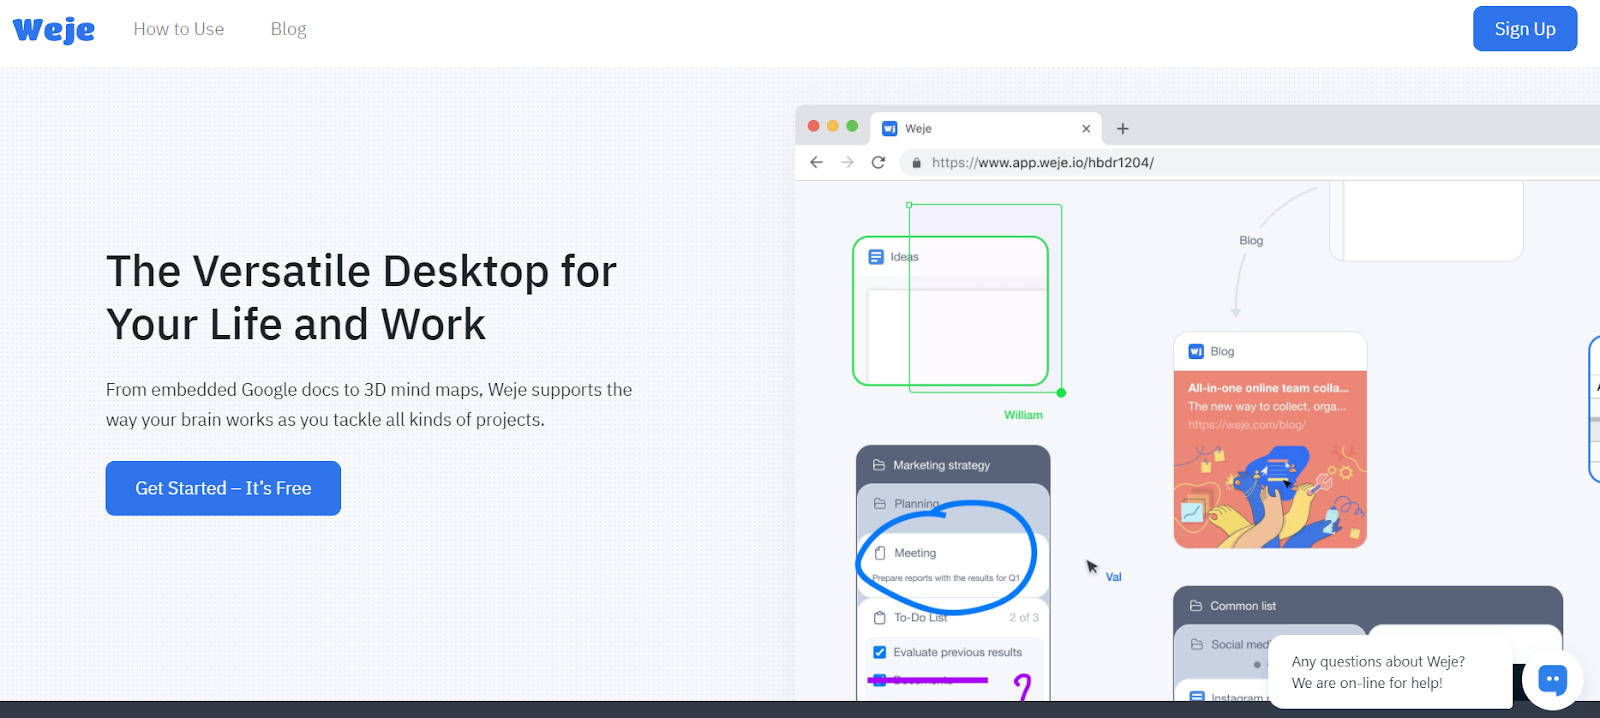Open the How to Use page
Image resolution: width=1600 pixels, height=718 pixels.
179,29
